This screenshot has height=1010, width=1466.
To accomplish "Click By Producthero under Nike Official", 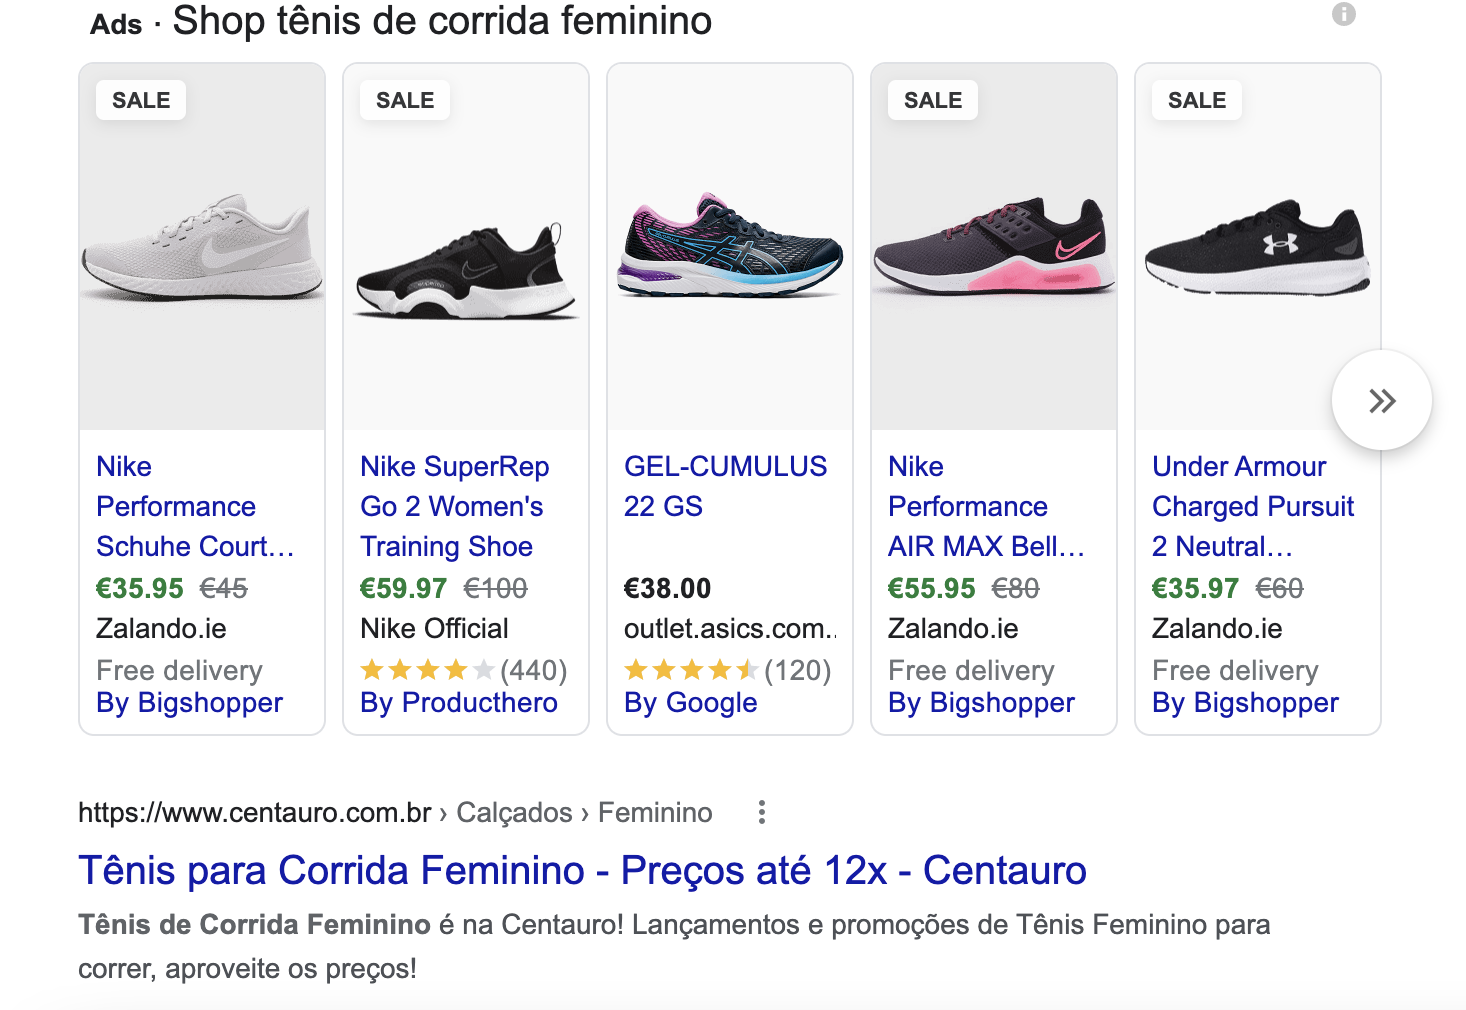I will 458,703.
